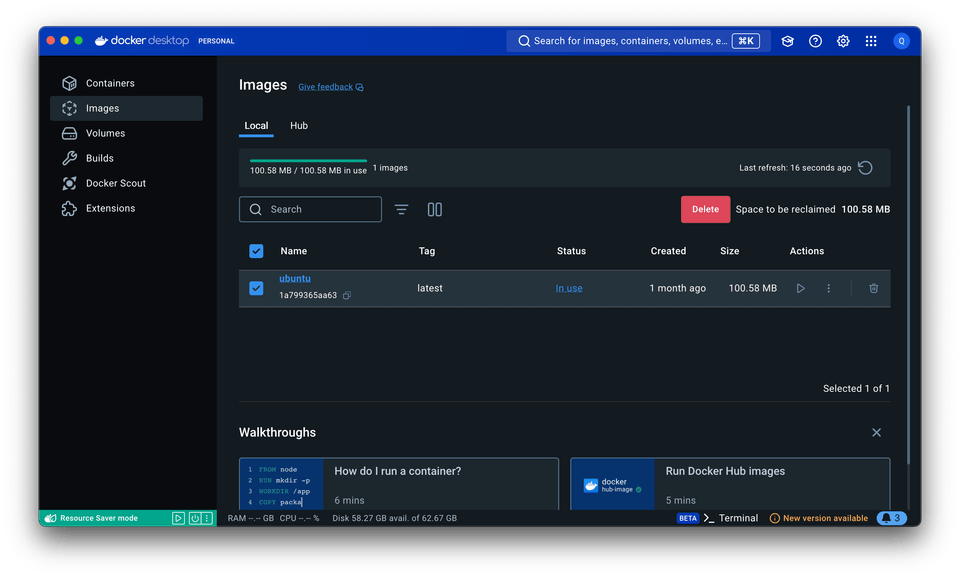Click the 'Selected 1 of 1' text
The width and height of the screenshot is (960, 578).
pyautogui.click(x=857, y=389)
